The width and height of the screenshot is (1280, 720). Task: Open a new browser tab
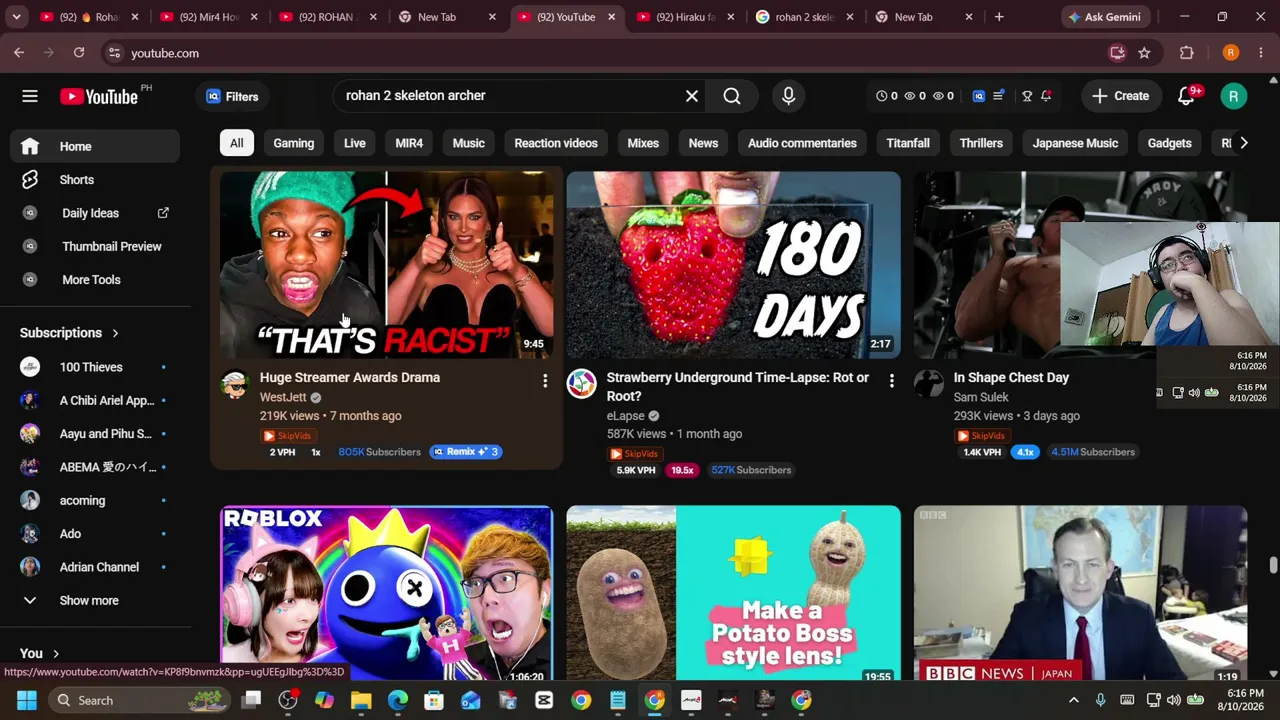(x=999, y=17)
